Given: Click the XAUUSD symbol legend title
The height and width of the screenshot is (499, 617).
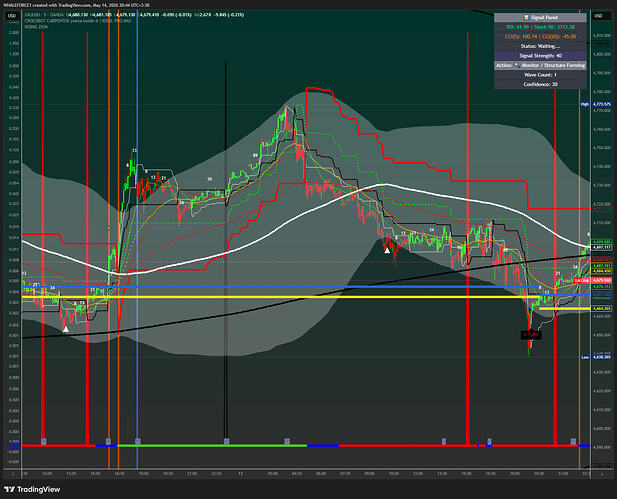Looking at the screenshot, I should 44,15.
